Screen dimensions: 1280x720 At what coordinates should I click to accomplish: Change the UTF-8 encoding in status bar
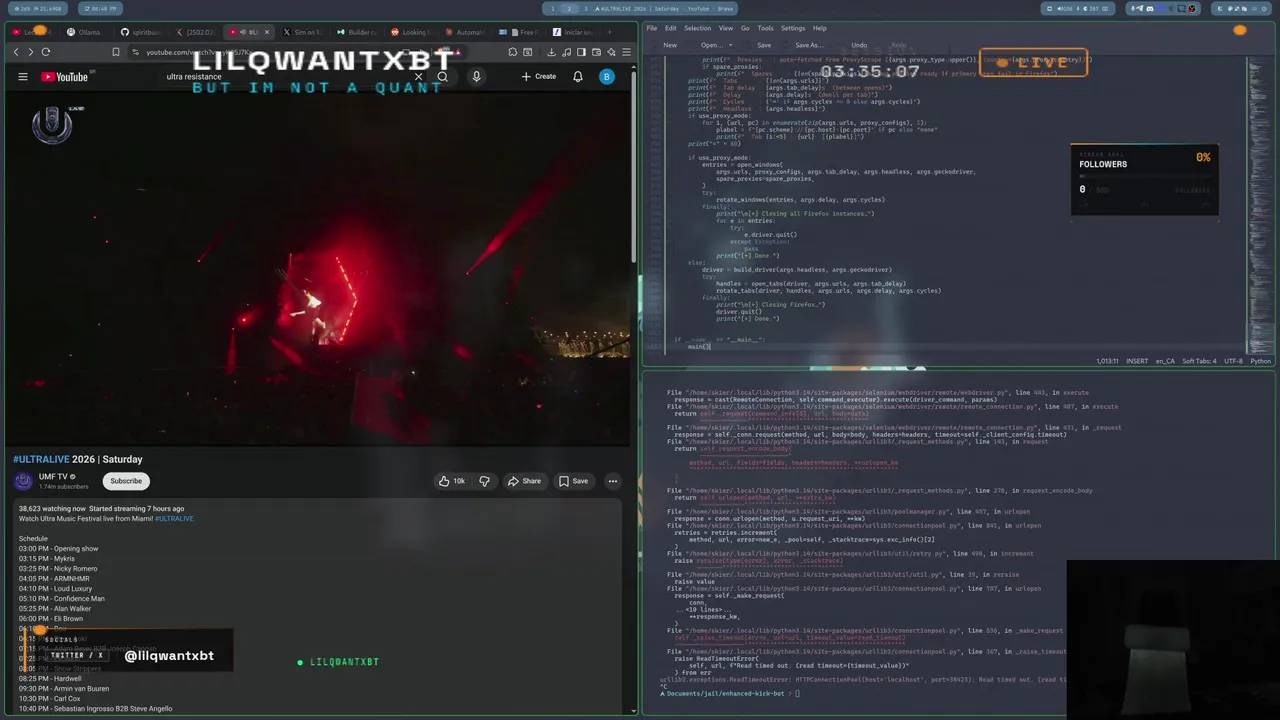[1232, 361]
